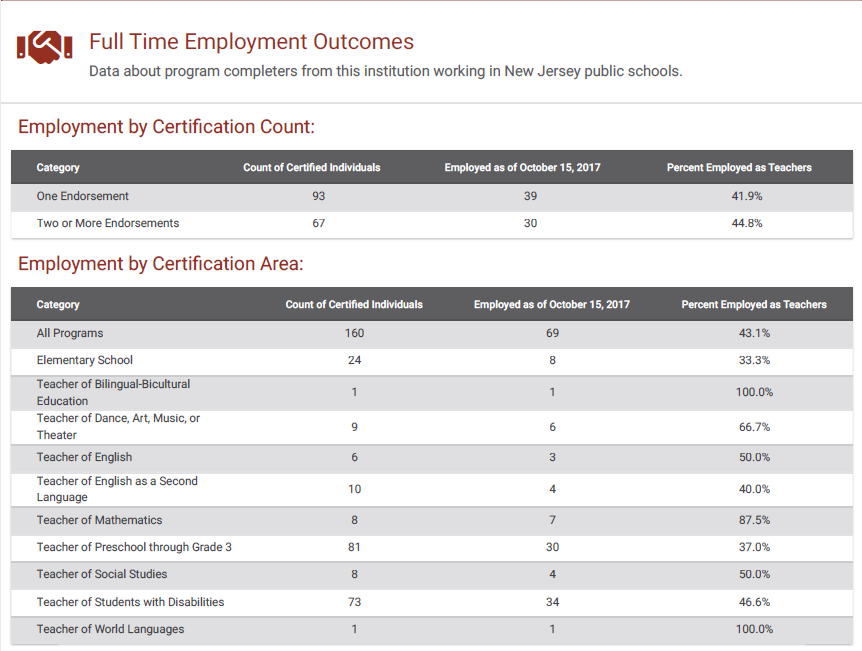Click the All Programs row label
Screen dimensions: 862x651
(x=70, y=333)
